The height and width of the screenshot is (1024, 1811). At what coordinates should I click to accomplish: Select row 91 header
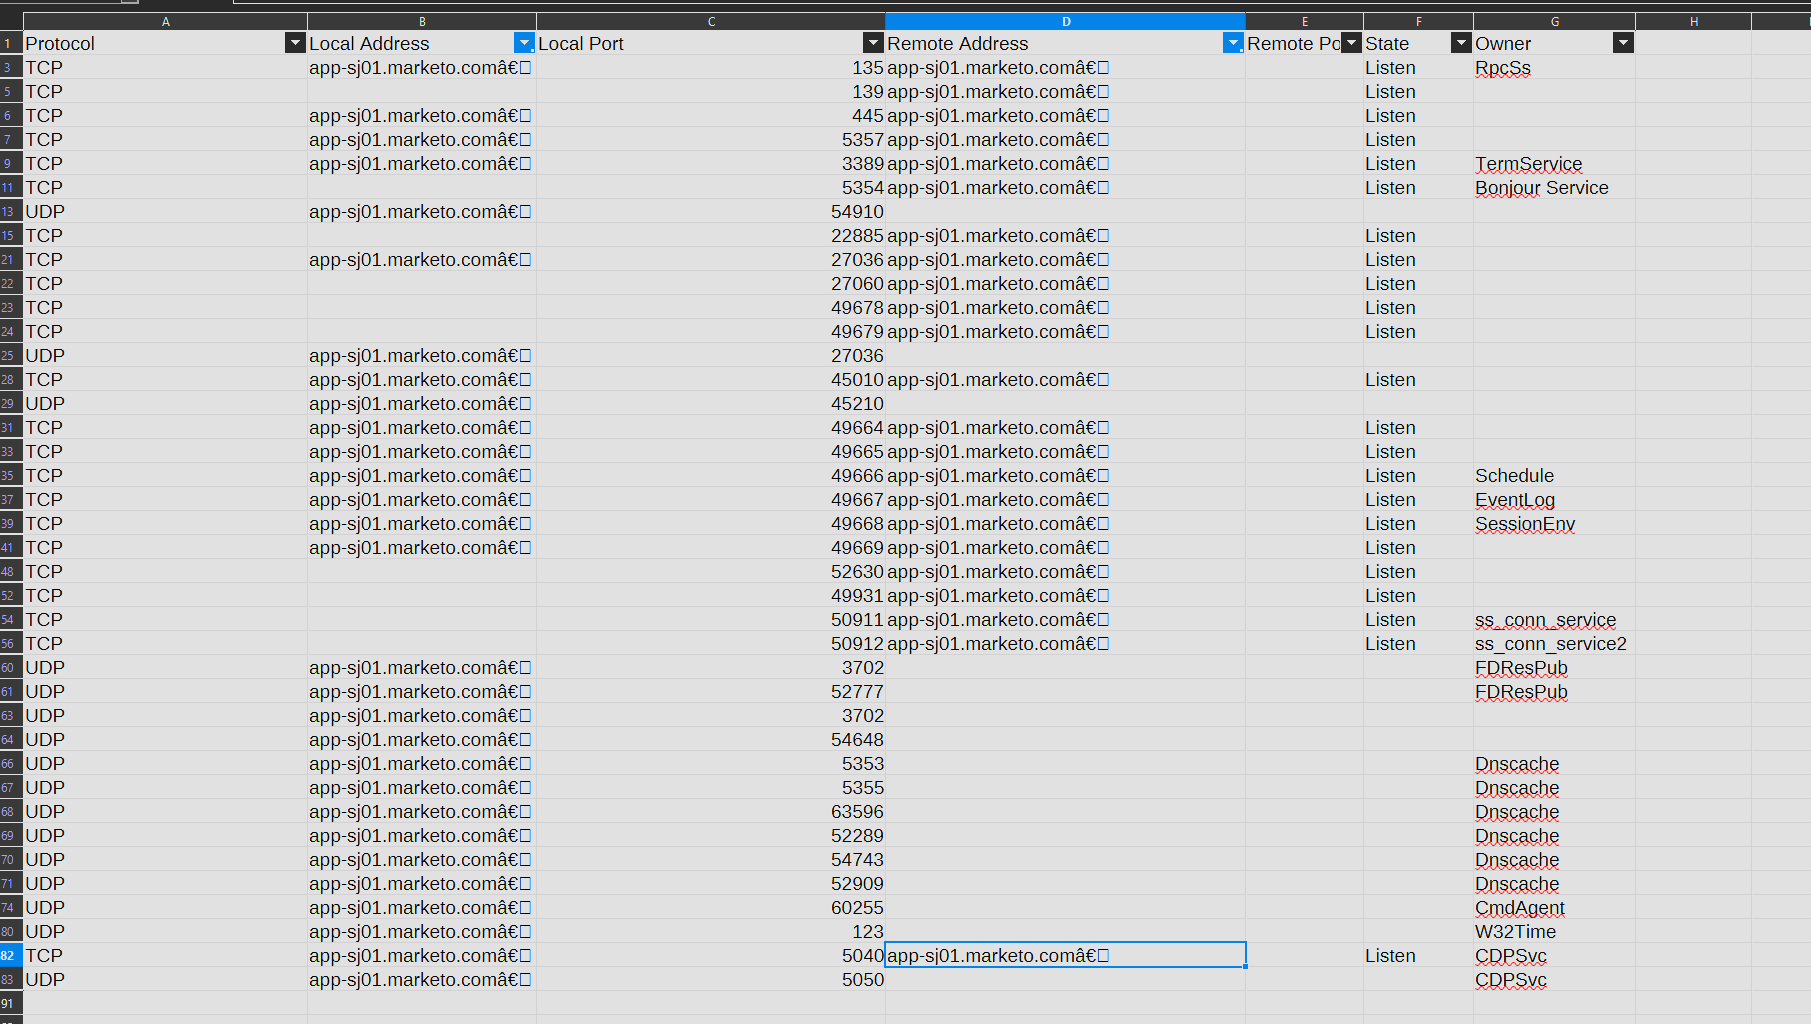click(x=11, y=1003)
